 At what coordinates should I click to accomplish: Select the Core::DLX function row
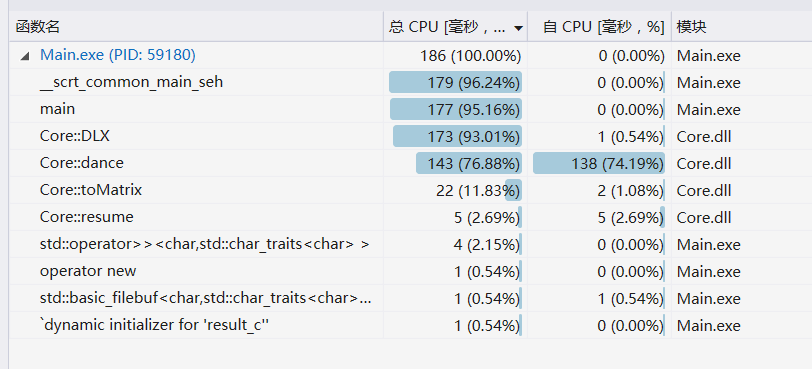tap(410, 136)
